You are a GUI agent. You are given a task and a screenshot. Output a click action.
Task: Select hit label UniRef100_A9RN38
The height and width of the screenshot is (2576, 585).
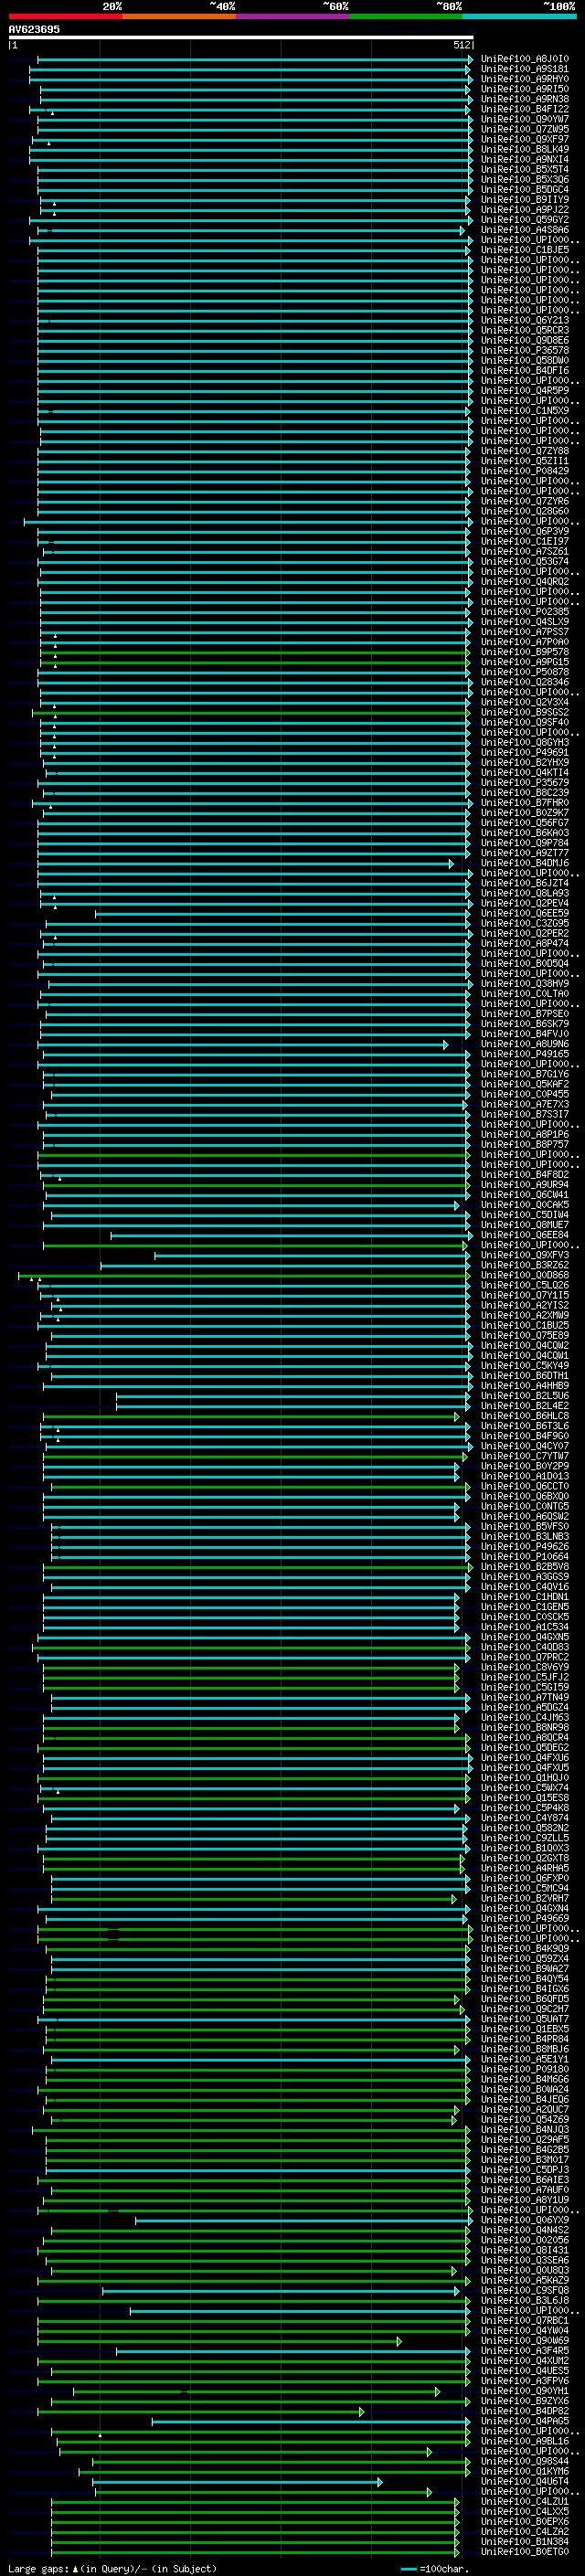click(x=525, y=99)
